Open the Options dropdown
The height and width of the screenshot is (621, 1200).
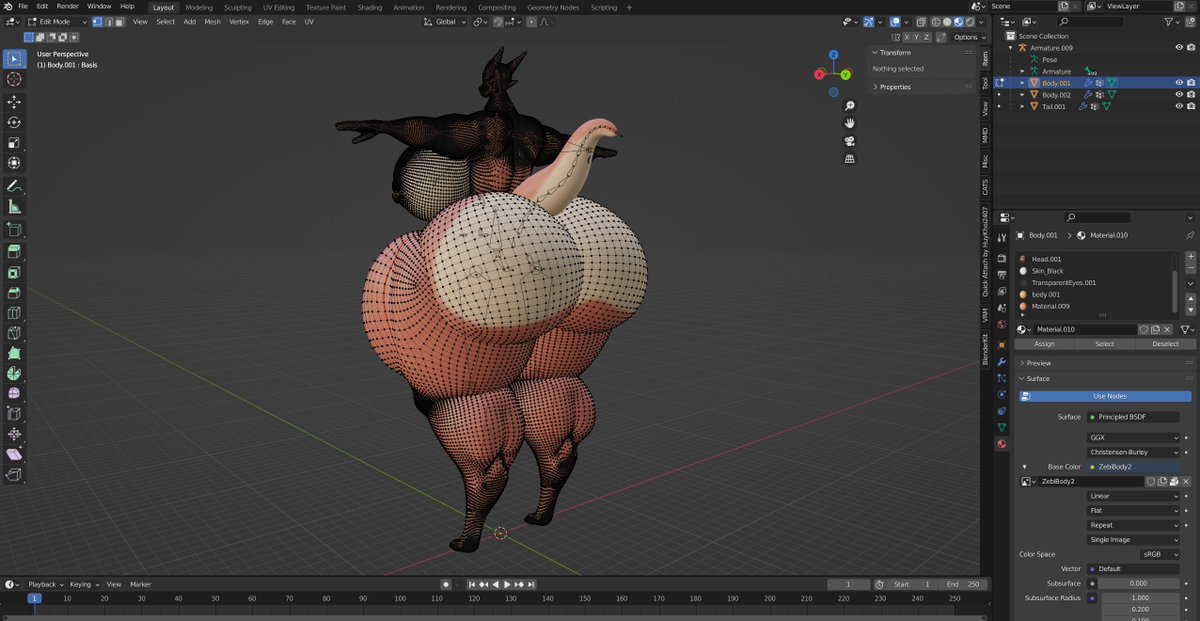(x=967, y=37)
